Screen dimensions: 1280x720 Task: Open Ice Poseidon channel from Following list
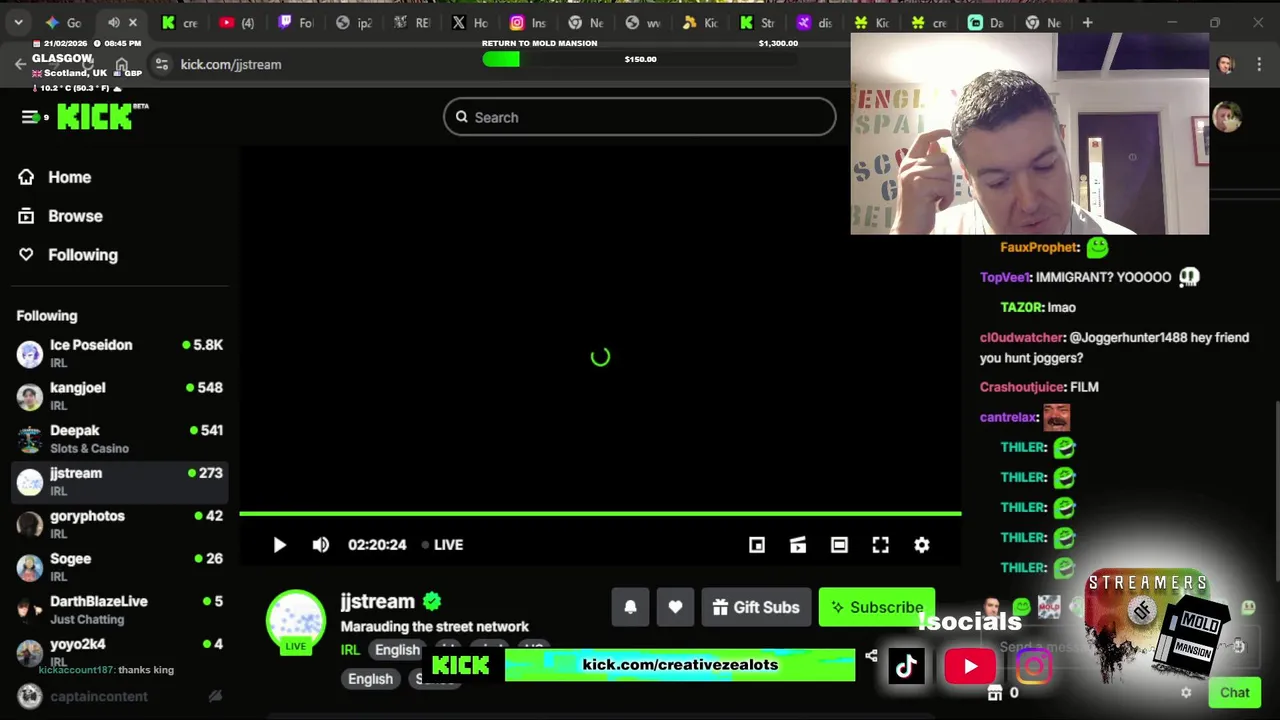click(119, 353)
